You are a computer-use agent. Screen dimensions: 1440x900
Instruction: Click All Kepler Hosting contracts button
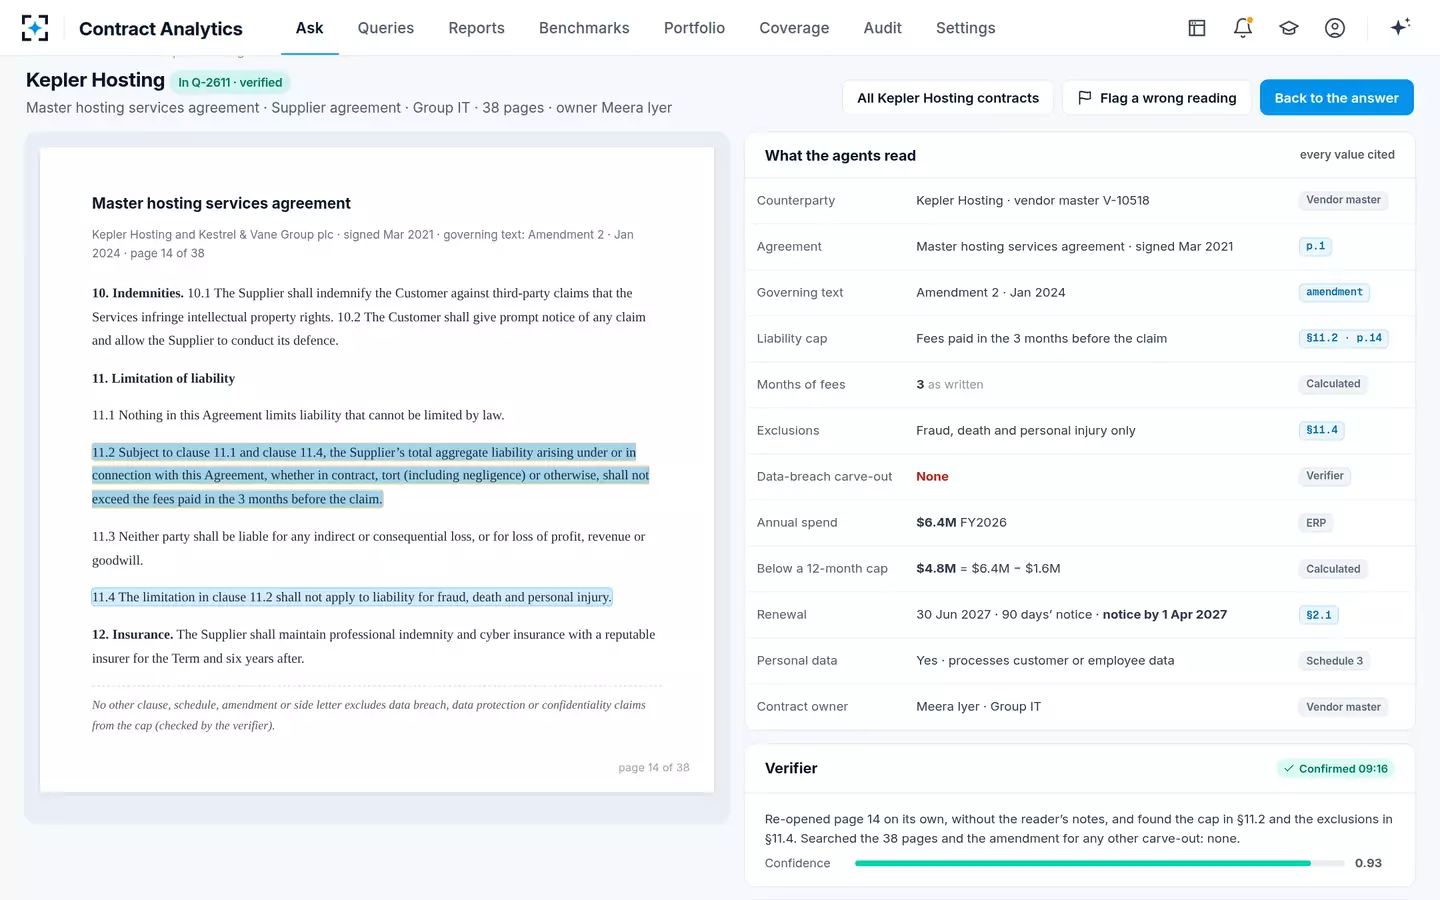click(948, 98)
